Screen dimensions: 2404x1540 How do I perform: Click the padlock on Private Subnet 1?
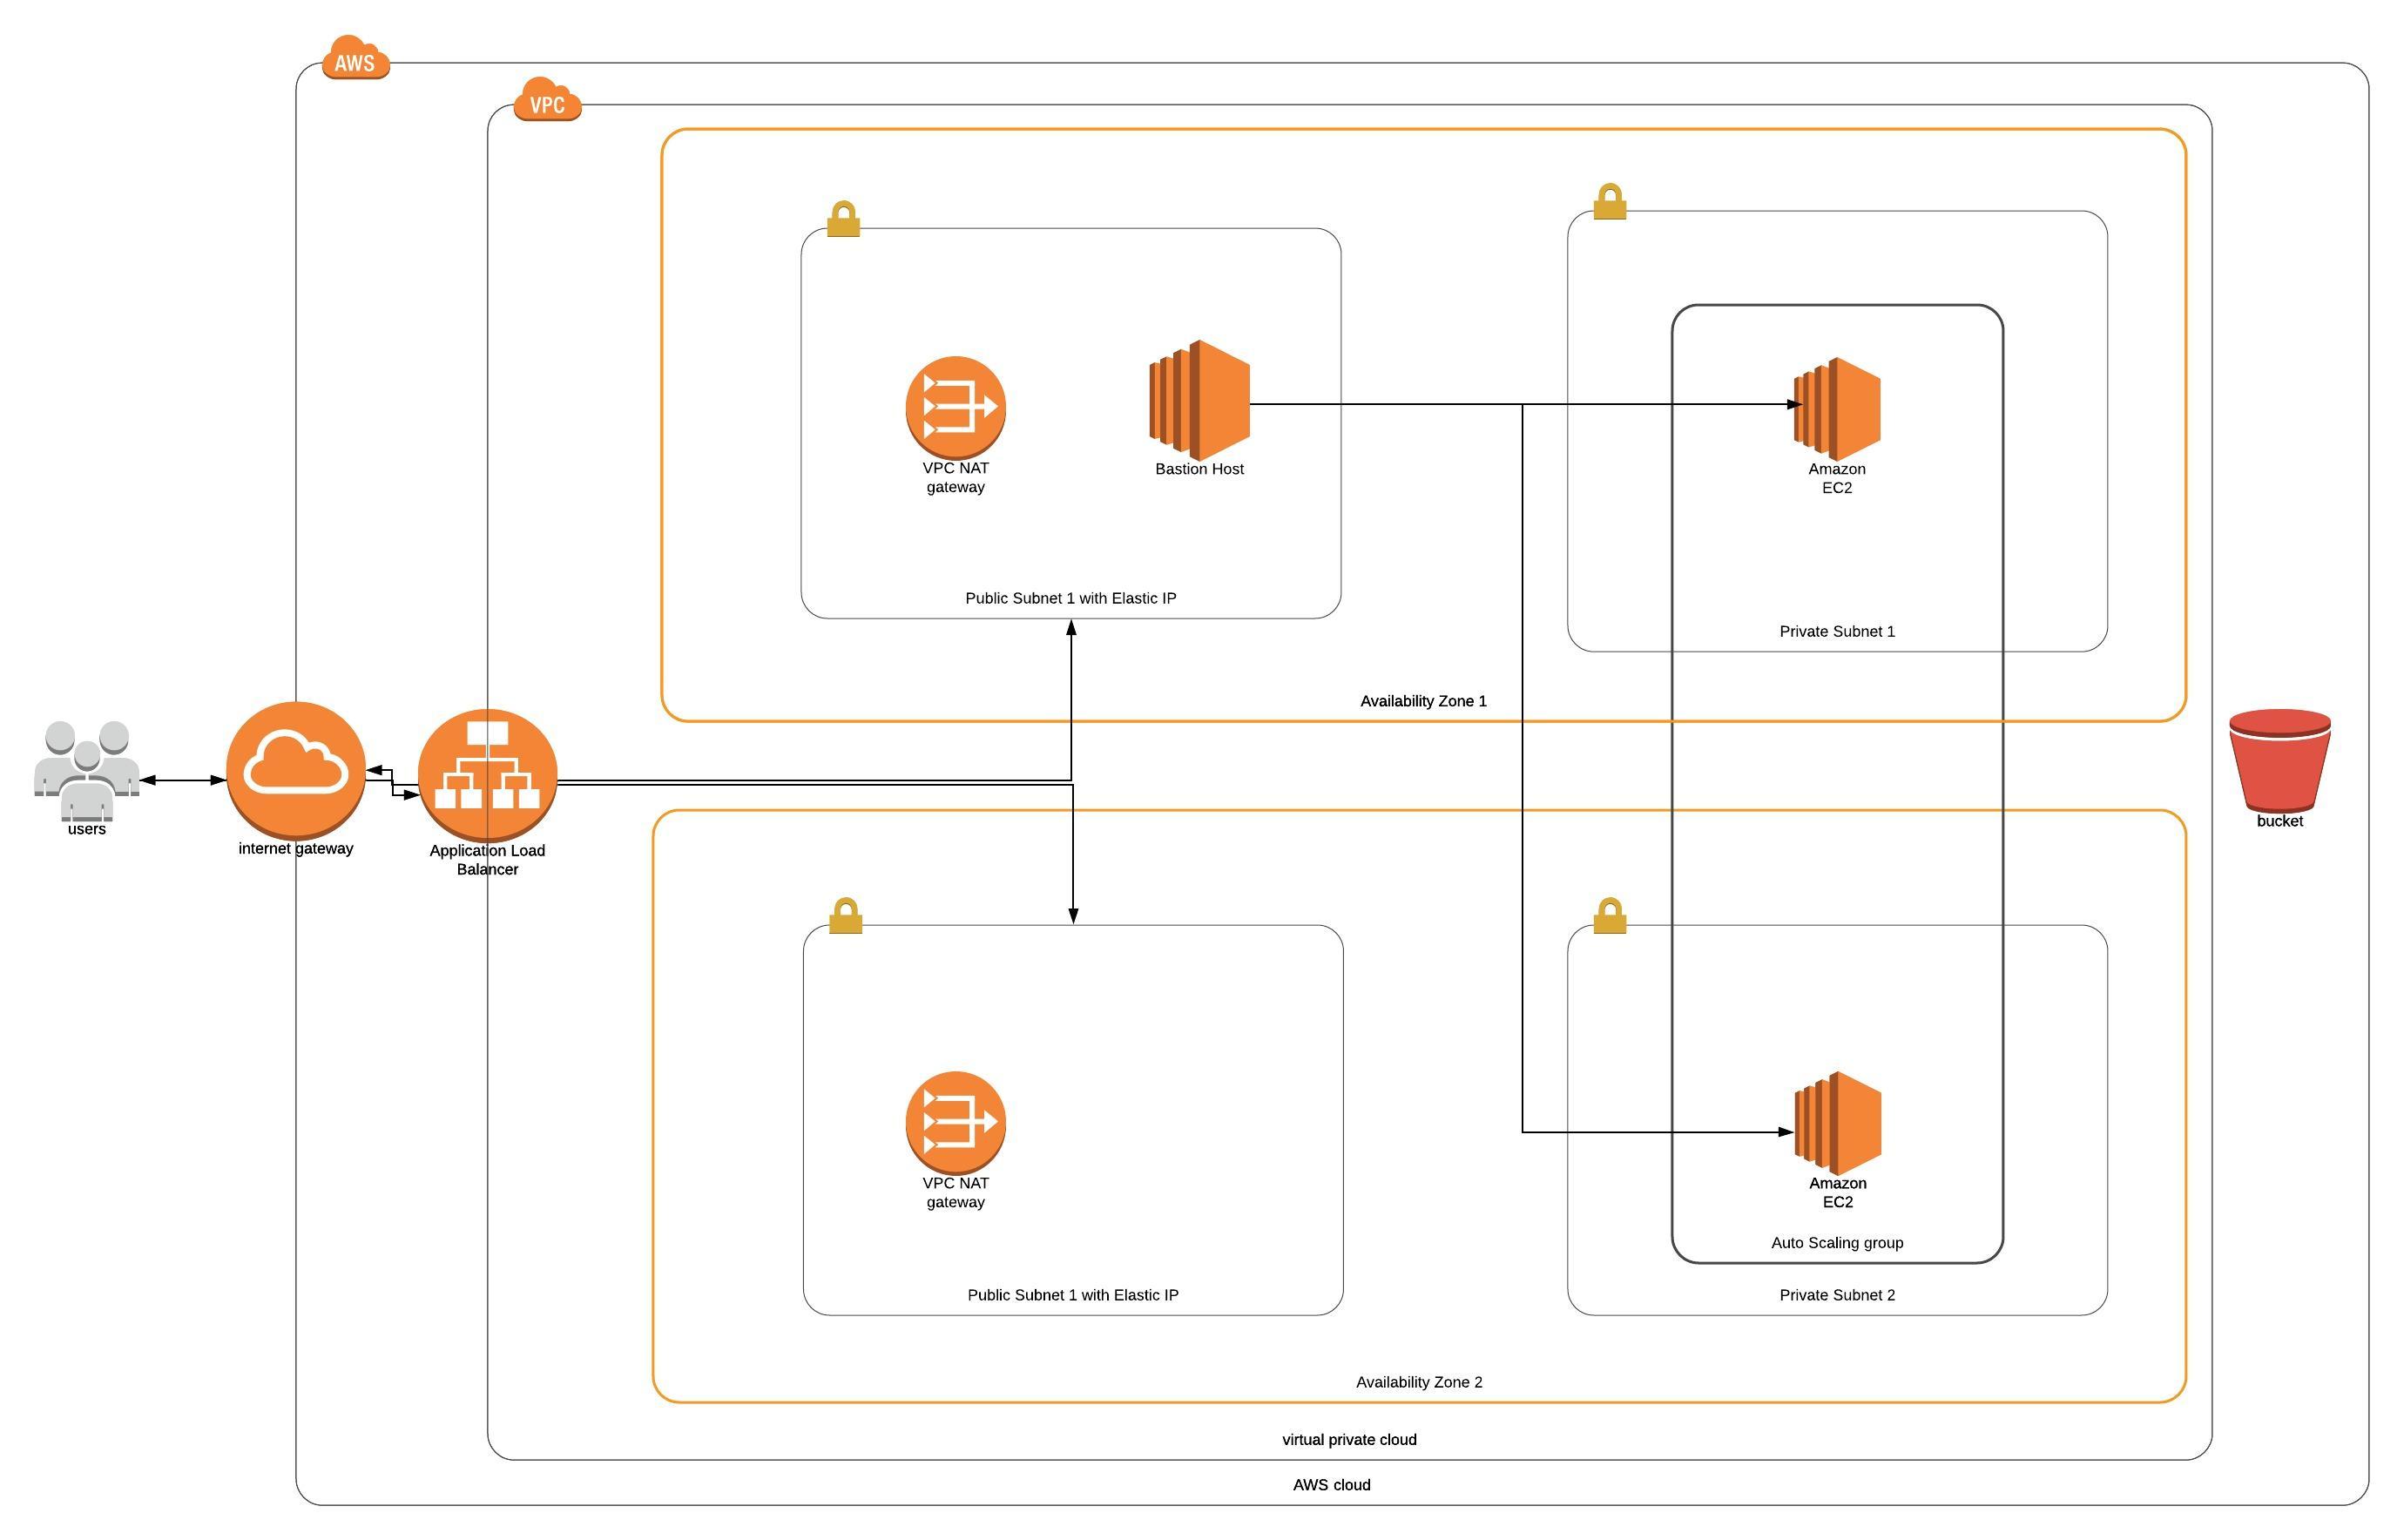pos(1609,202)
